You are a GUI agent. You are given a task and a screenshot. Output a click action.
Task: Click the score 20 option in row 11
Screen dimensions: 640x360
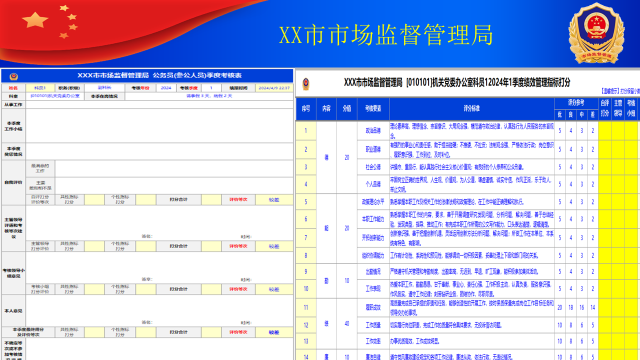(x=560, y=307)
